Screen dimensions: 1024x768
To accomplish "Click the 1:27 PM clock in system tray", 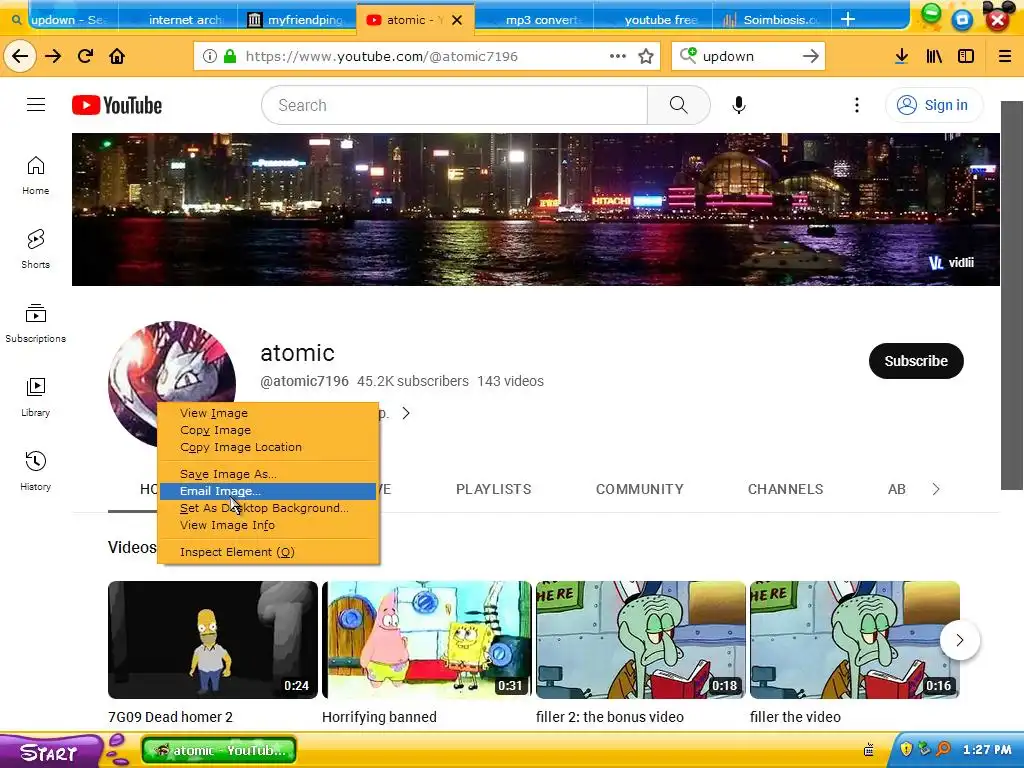I will [987, 750].
